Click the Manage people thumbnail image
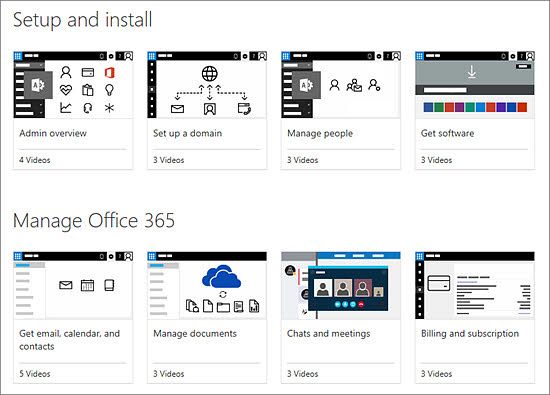The width and height of the screenshot is (550, 395). [x=341, y=85]
